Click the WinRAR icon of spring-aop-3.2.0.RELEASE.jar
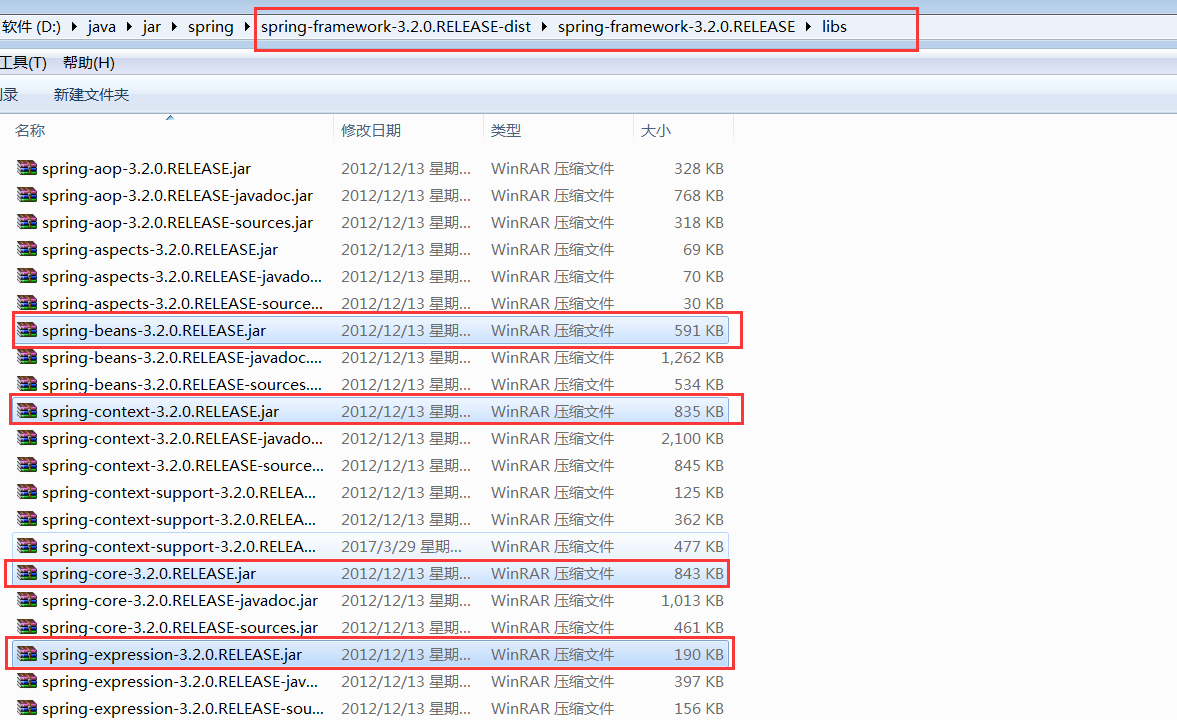Screen dimensions: 1177x720 tap(27, 167)
